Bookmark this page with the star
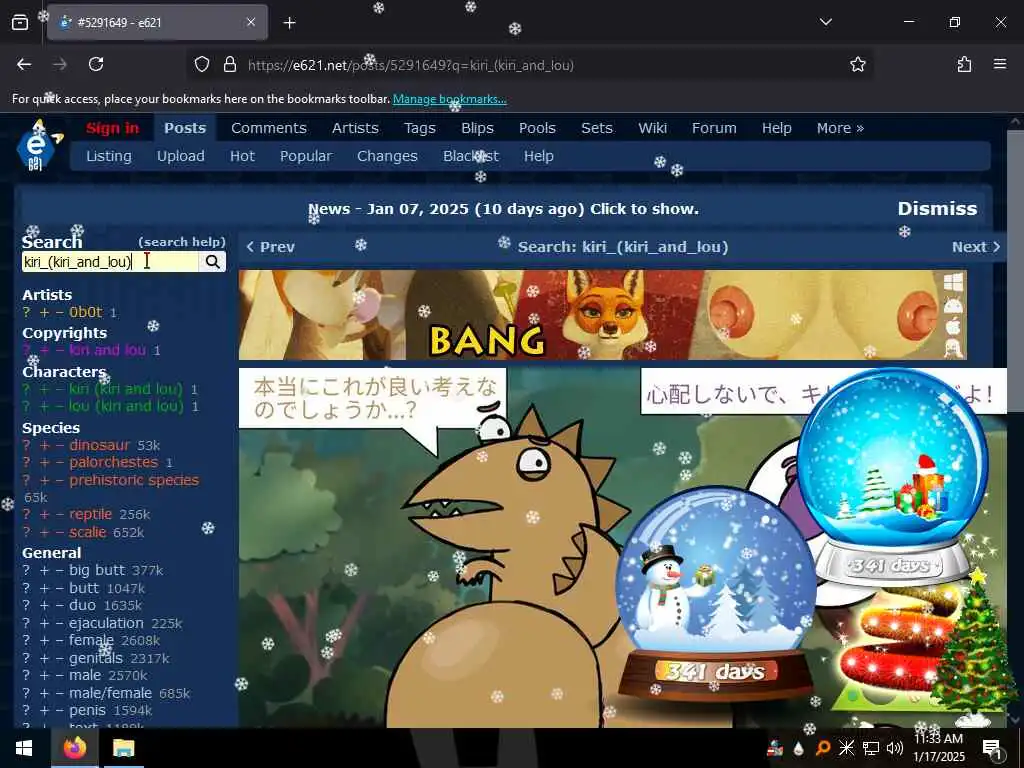The width and height of the screenshot is (1024, 768). tap(857, 64)
